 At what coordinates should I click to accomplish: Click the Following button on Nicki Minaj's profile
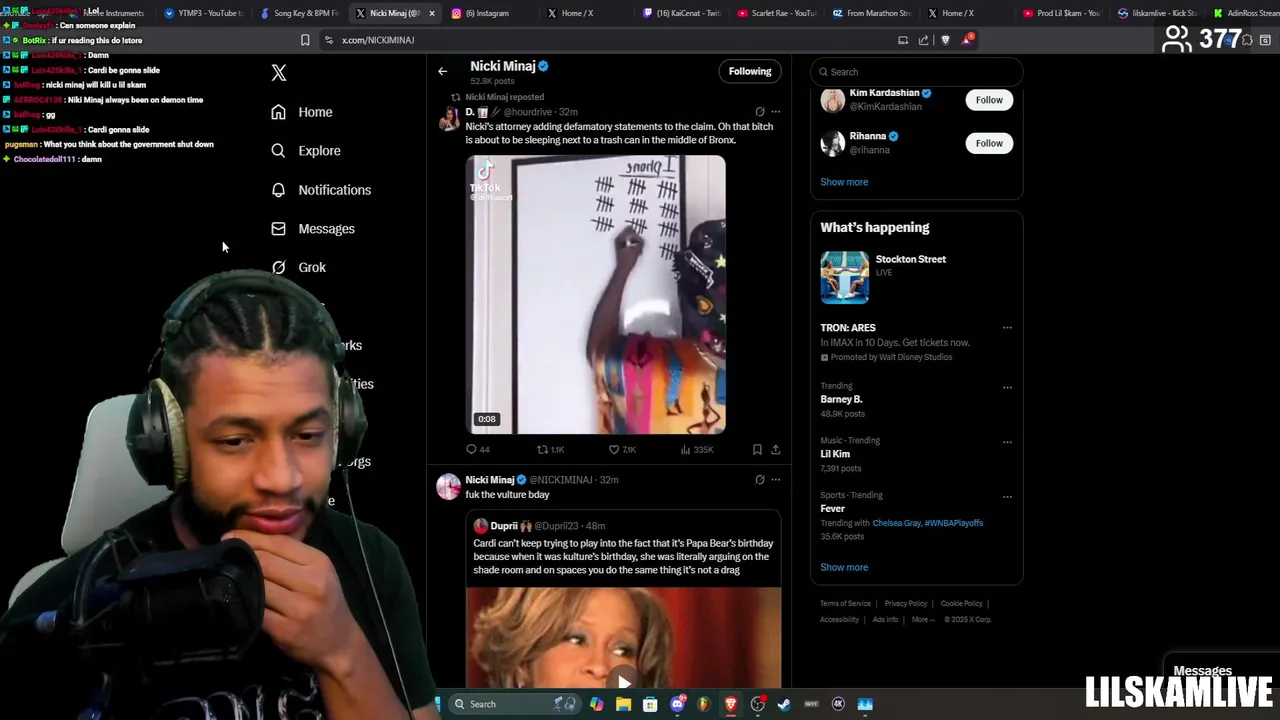point(750,71)
